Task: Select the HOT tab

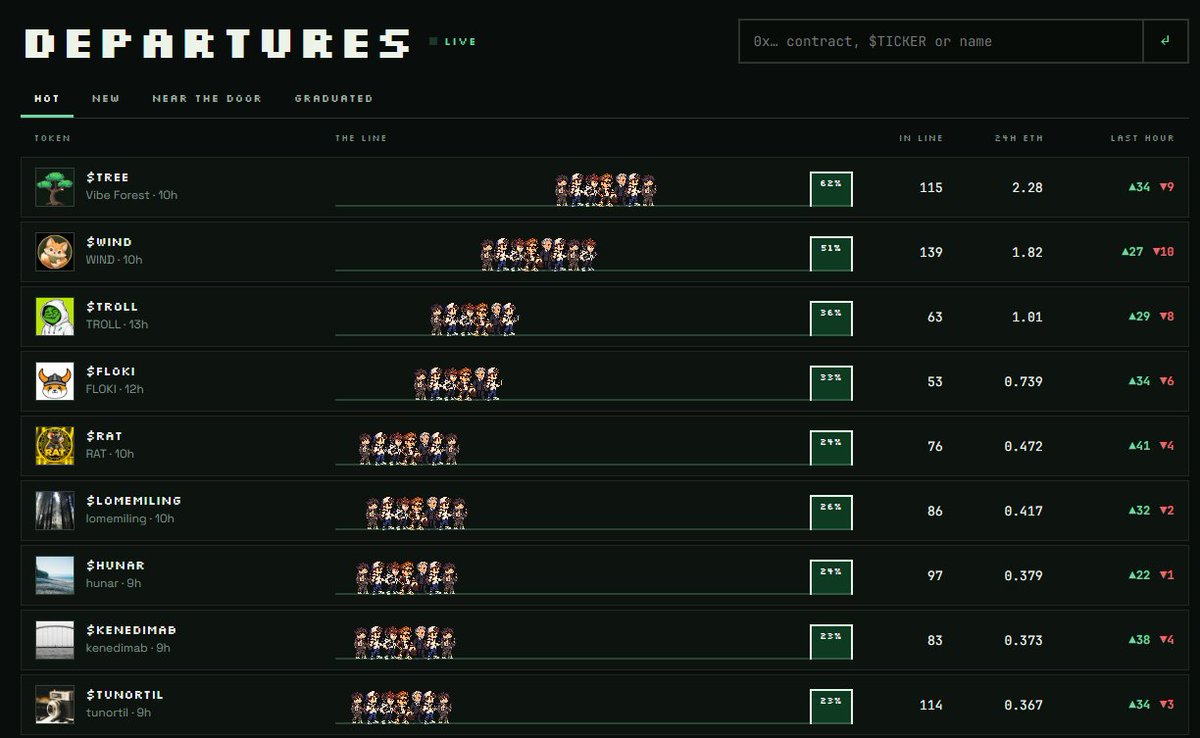Action: (47, 99)
